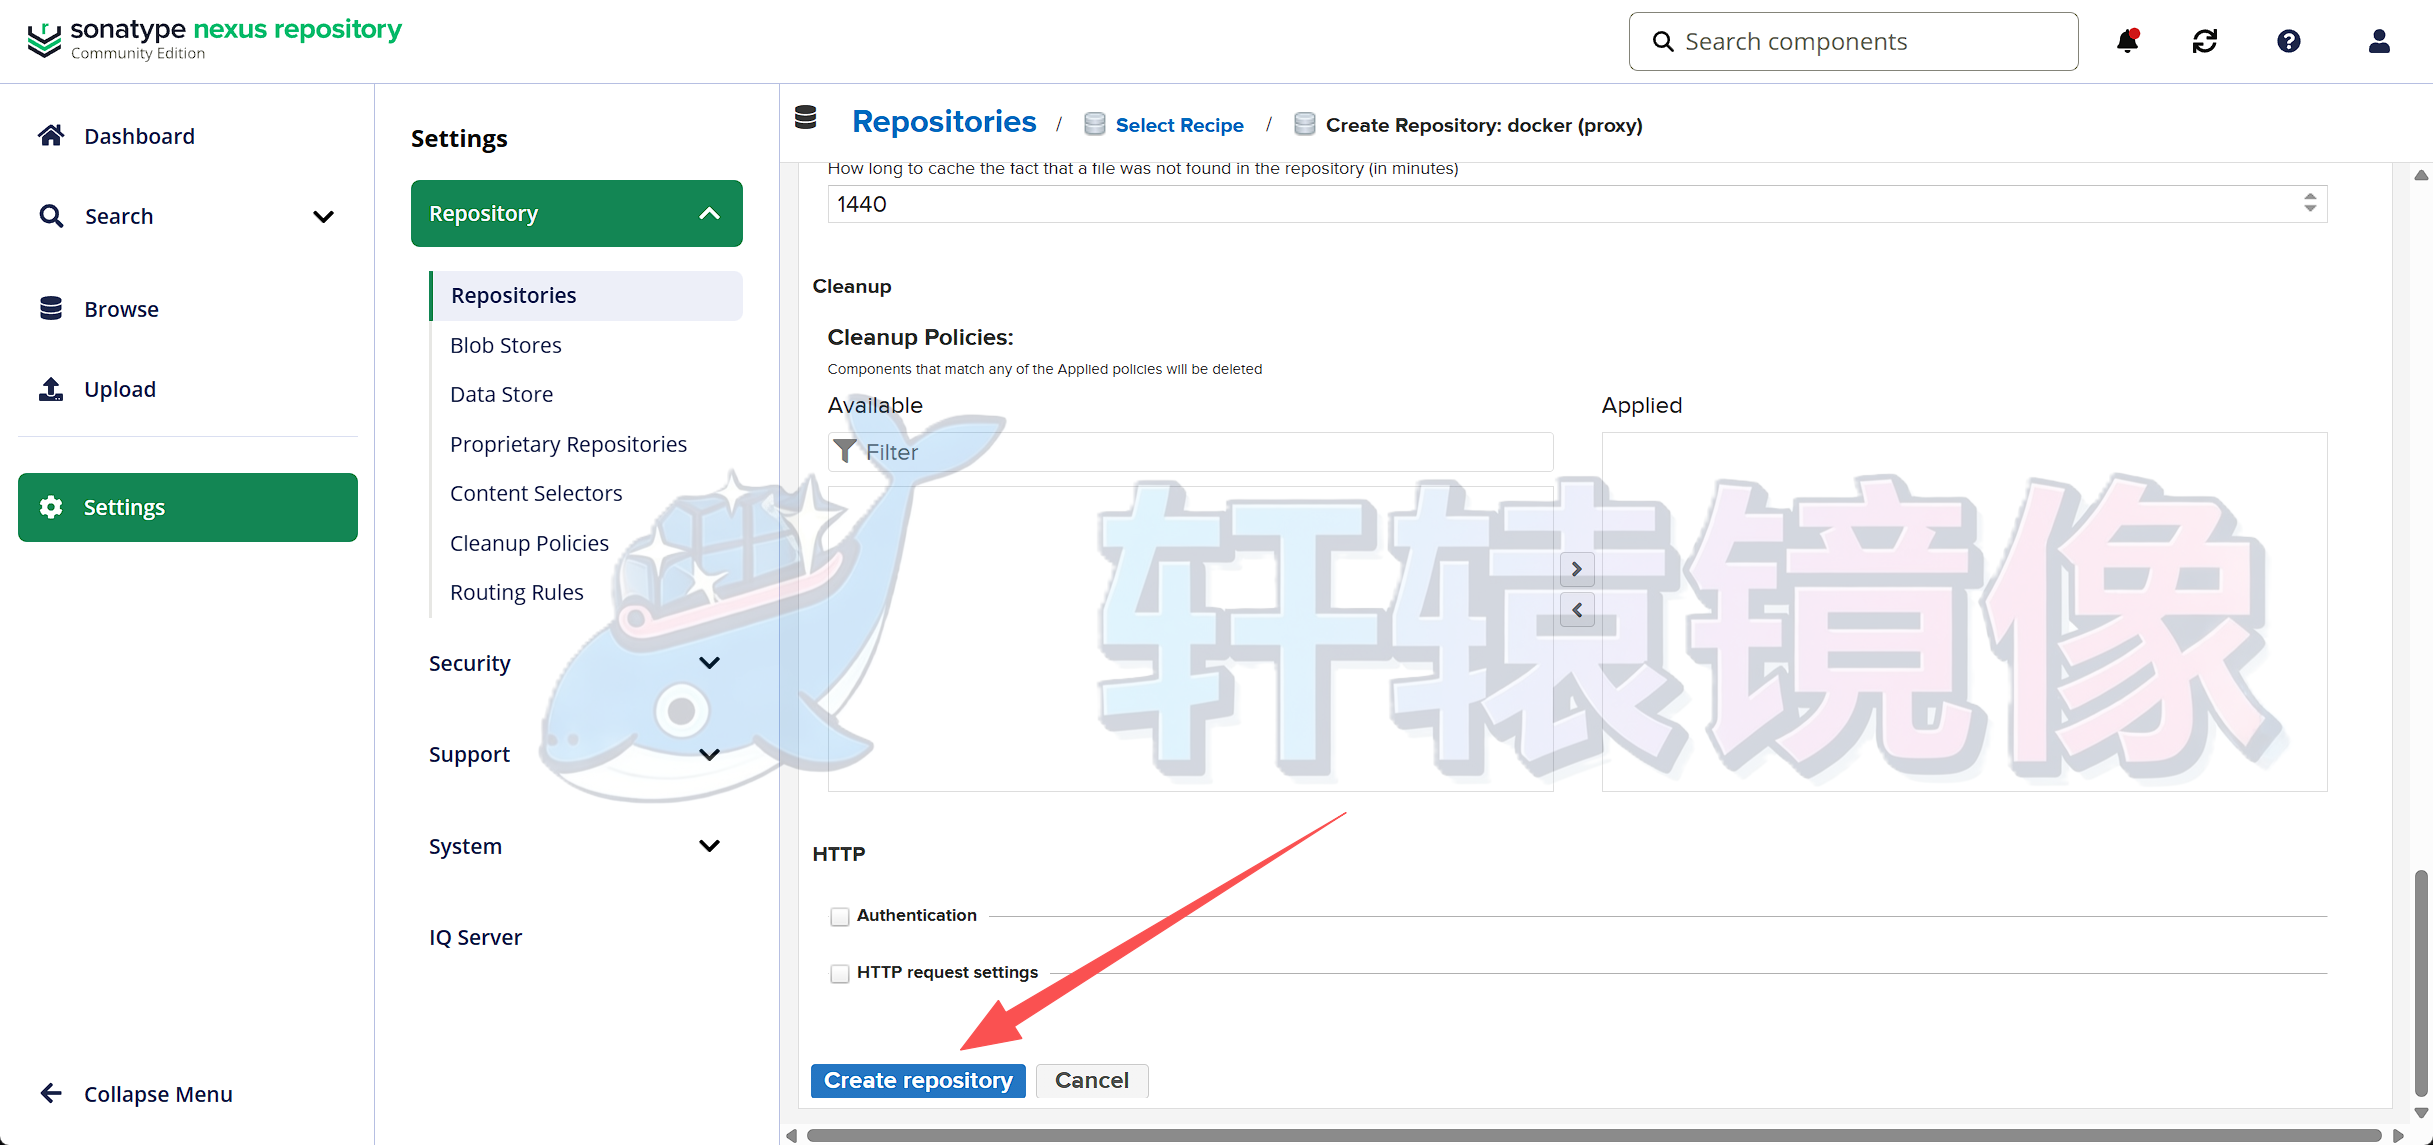Screen dimensions: 2433x1145
Task: Open the Select Recipe breadcrumb
Action: (1180, 124)
